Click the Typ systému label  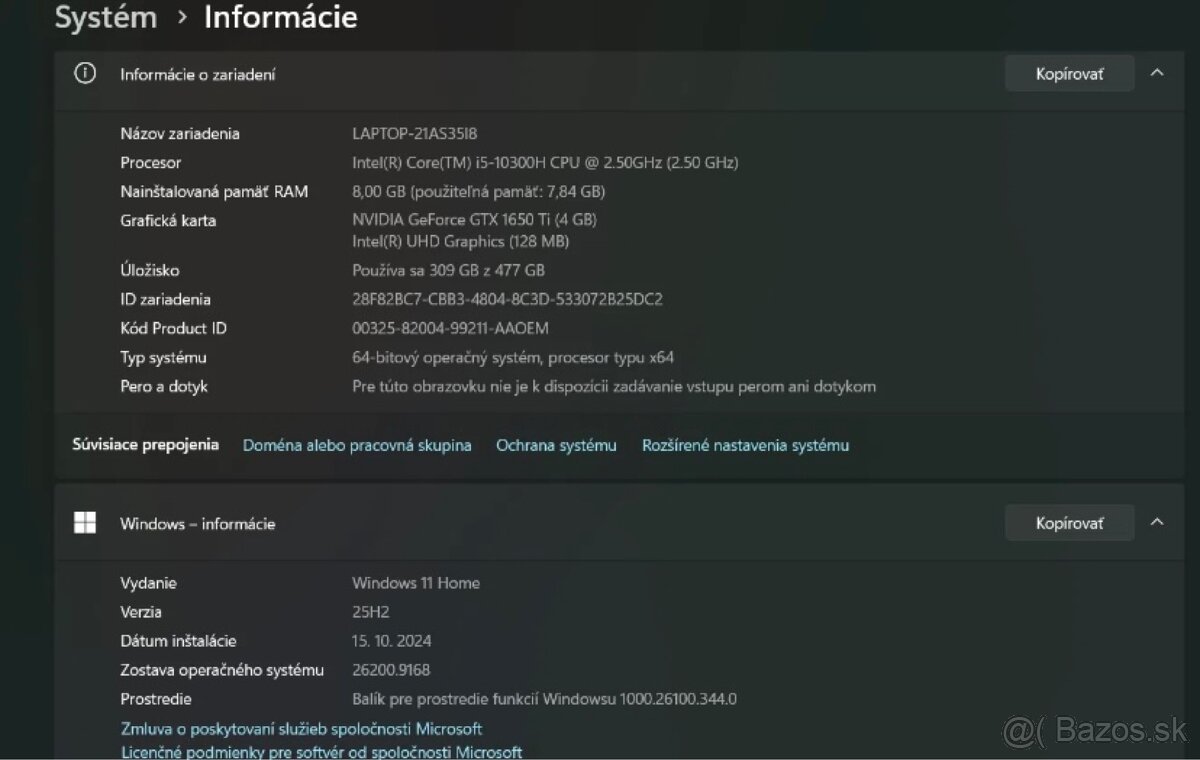tap(163, 357)
